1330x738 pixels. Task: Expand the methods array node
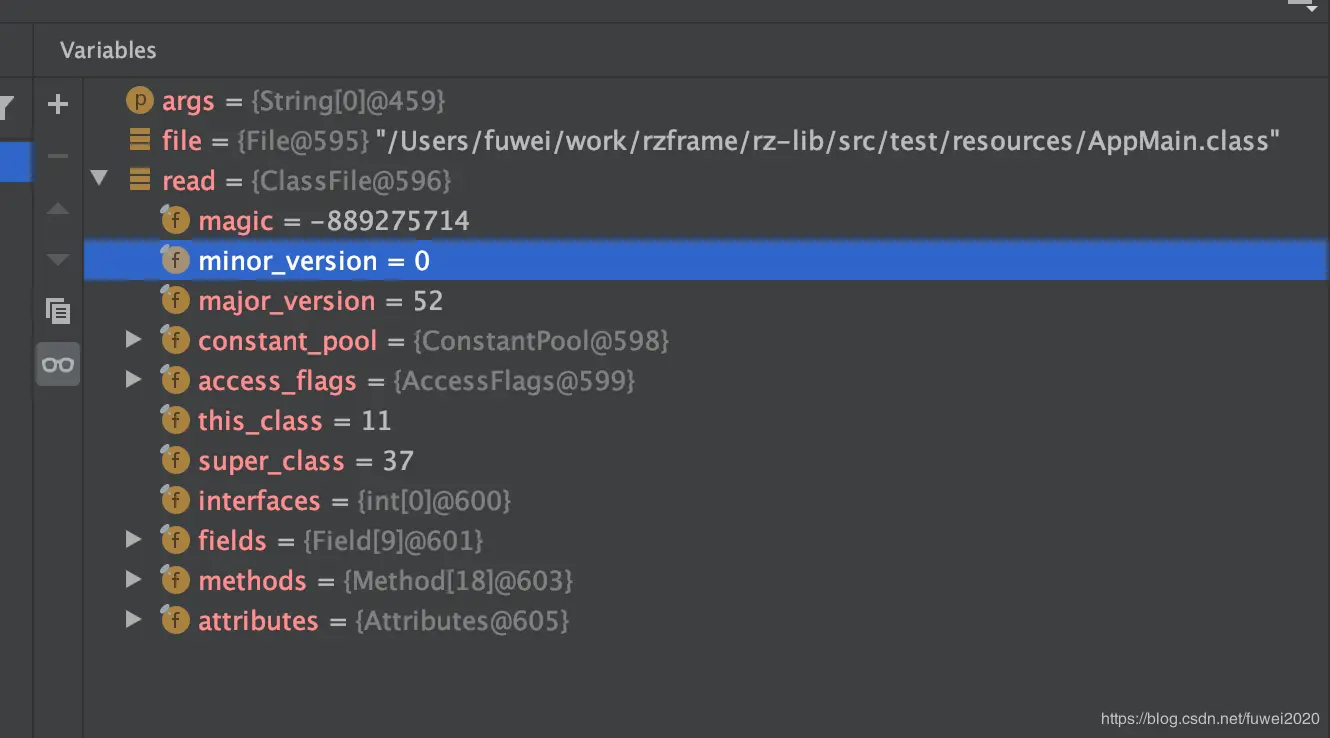pos(134,581)
